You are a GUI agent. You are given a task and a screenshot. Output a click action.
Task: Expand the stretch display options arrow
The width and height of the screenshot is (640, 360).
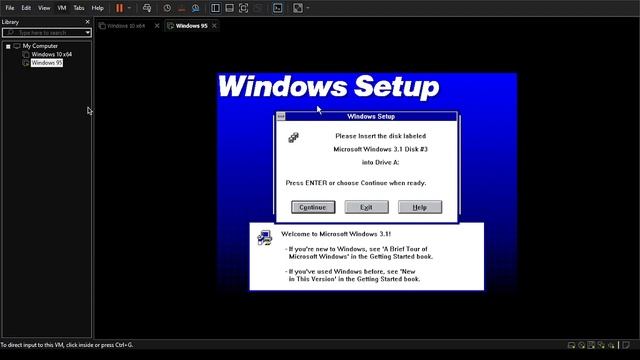[x=308, y=8]
